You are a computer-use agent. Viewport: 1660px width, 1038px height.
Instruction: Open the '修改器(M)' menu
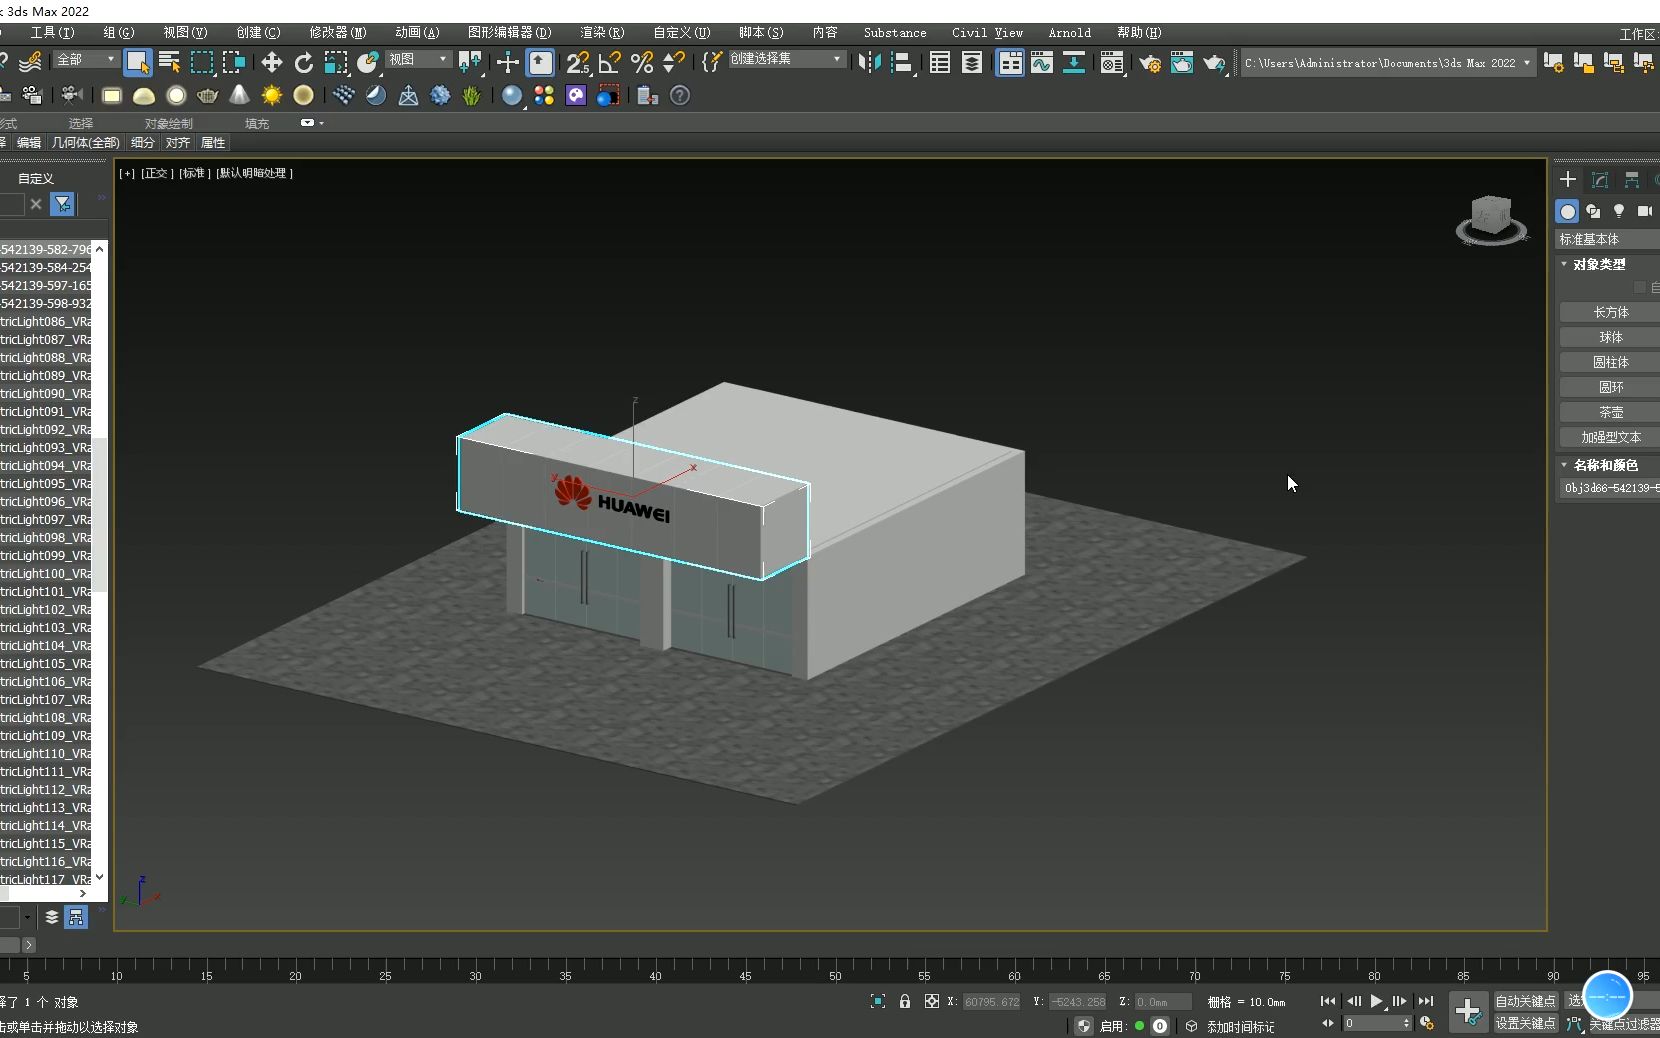click(338, 32)
